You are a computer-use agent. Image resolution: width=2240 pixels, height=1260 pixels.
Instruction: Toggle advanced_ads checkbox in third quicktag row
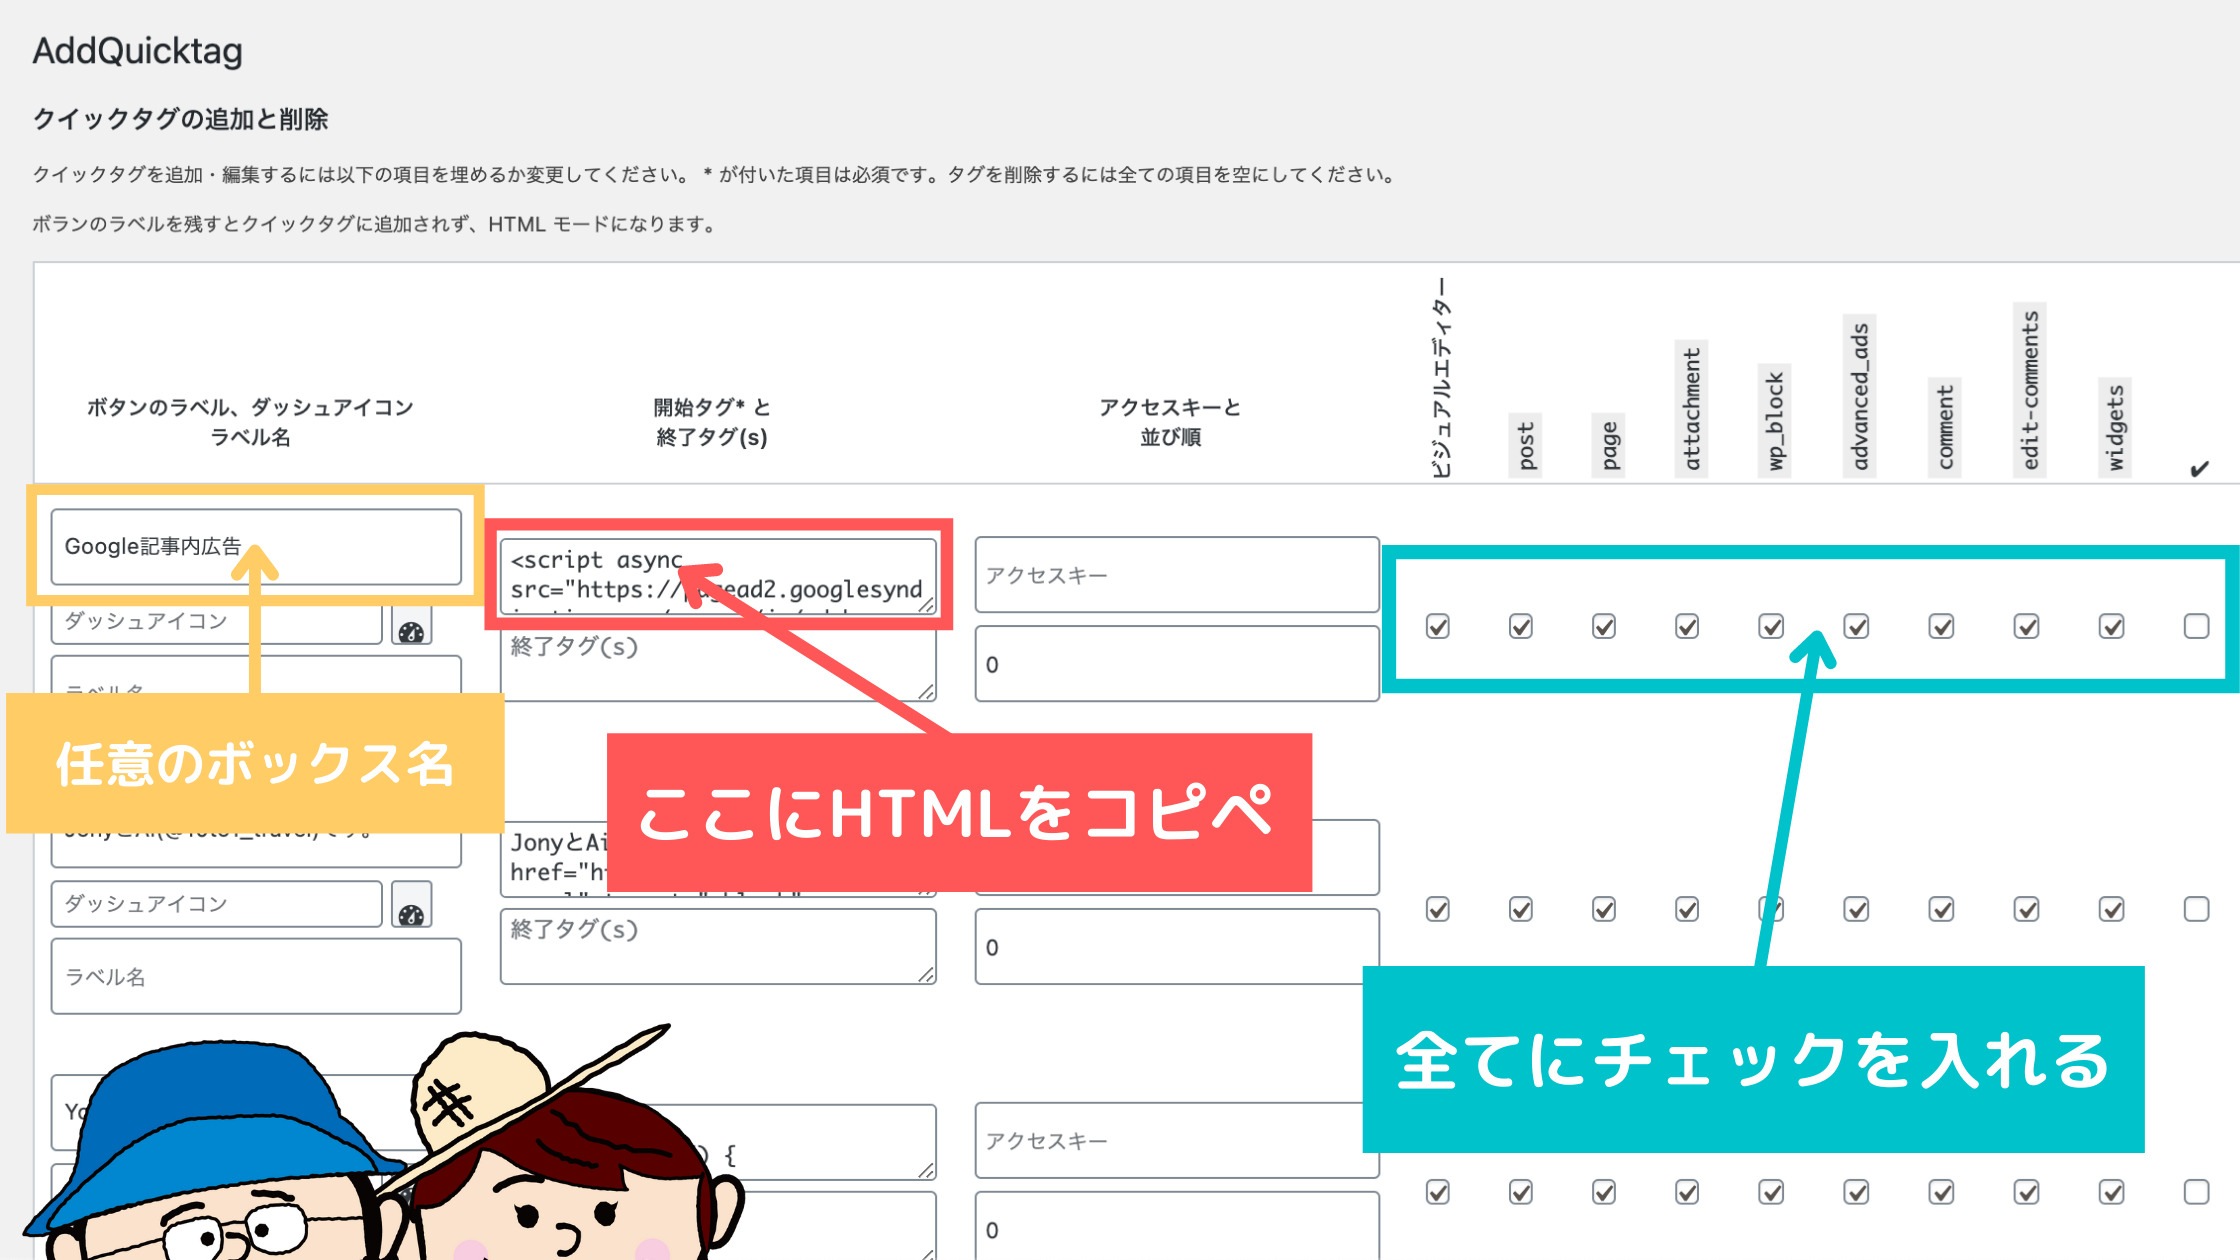pos(1857,1193)
